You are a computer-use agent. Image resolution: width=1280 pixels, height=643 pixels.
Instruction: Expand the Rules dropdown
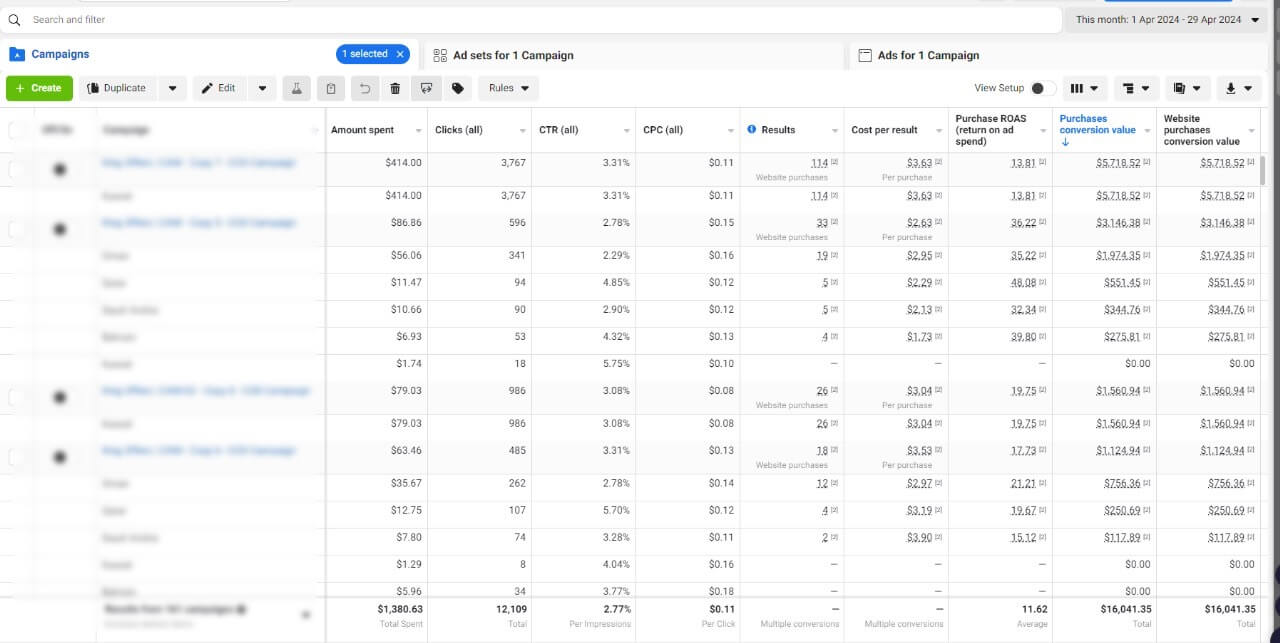point(508,88)
